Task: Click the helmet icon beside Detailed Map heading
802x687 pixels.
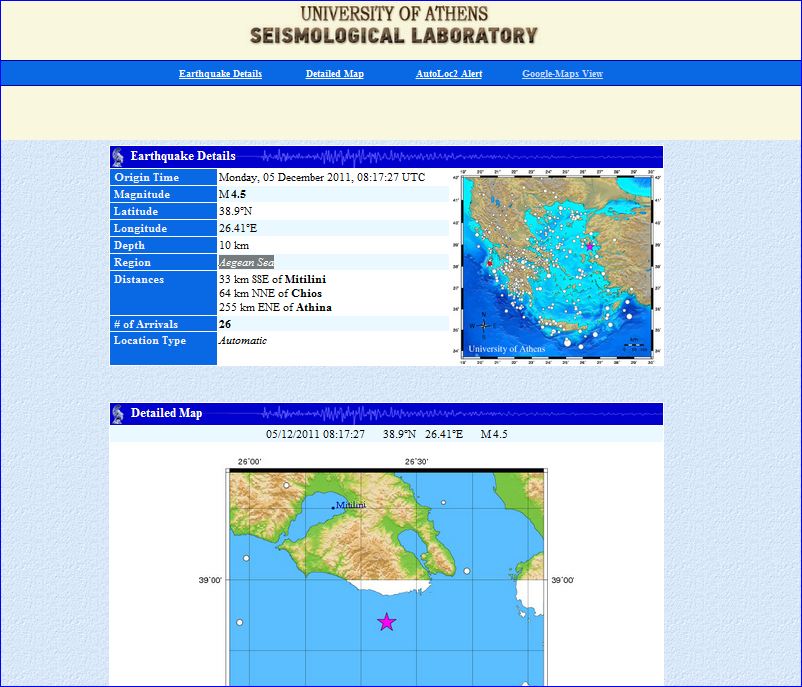Action: (118, 414)
